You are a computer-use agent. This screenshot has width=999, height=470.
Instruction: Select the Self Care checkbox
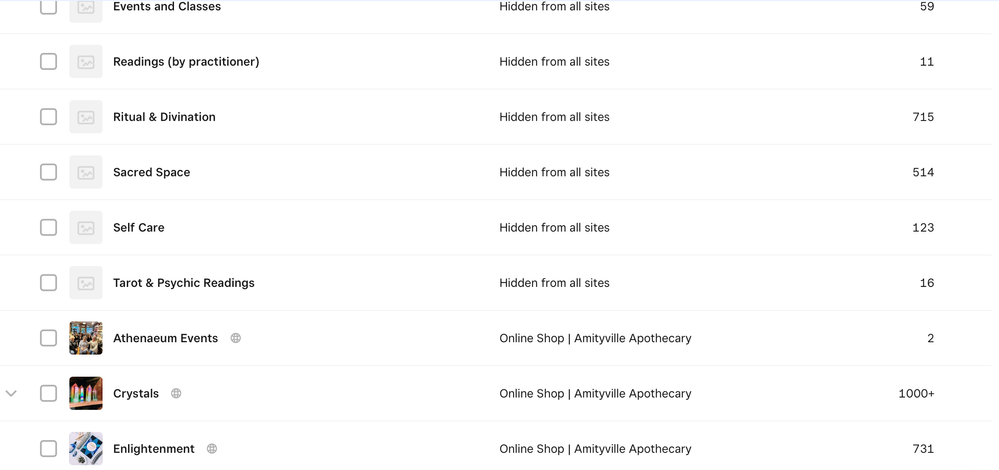(x=48, y=228)
